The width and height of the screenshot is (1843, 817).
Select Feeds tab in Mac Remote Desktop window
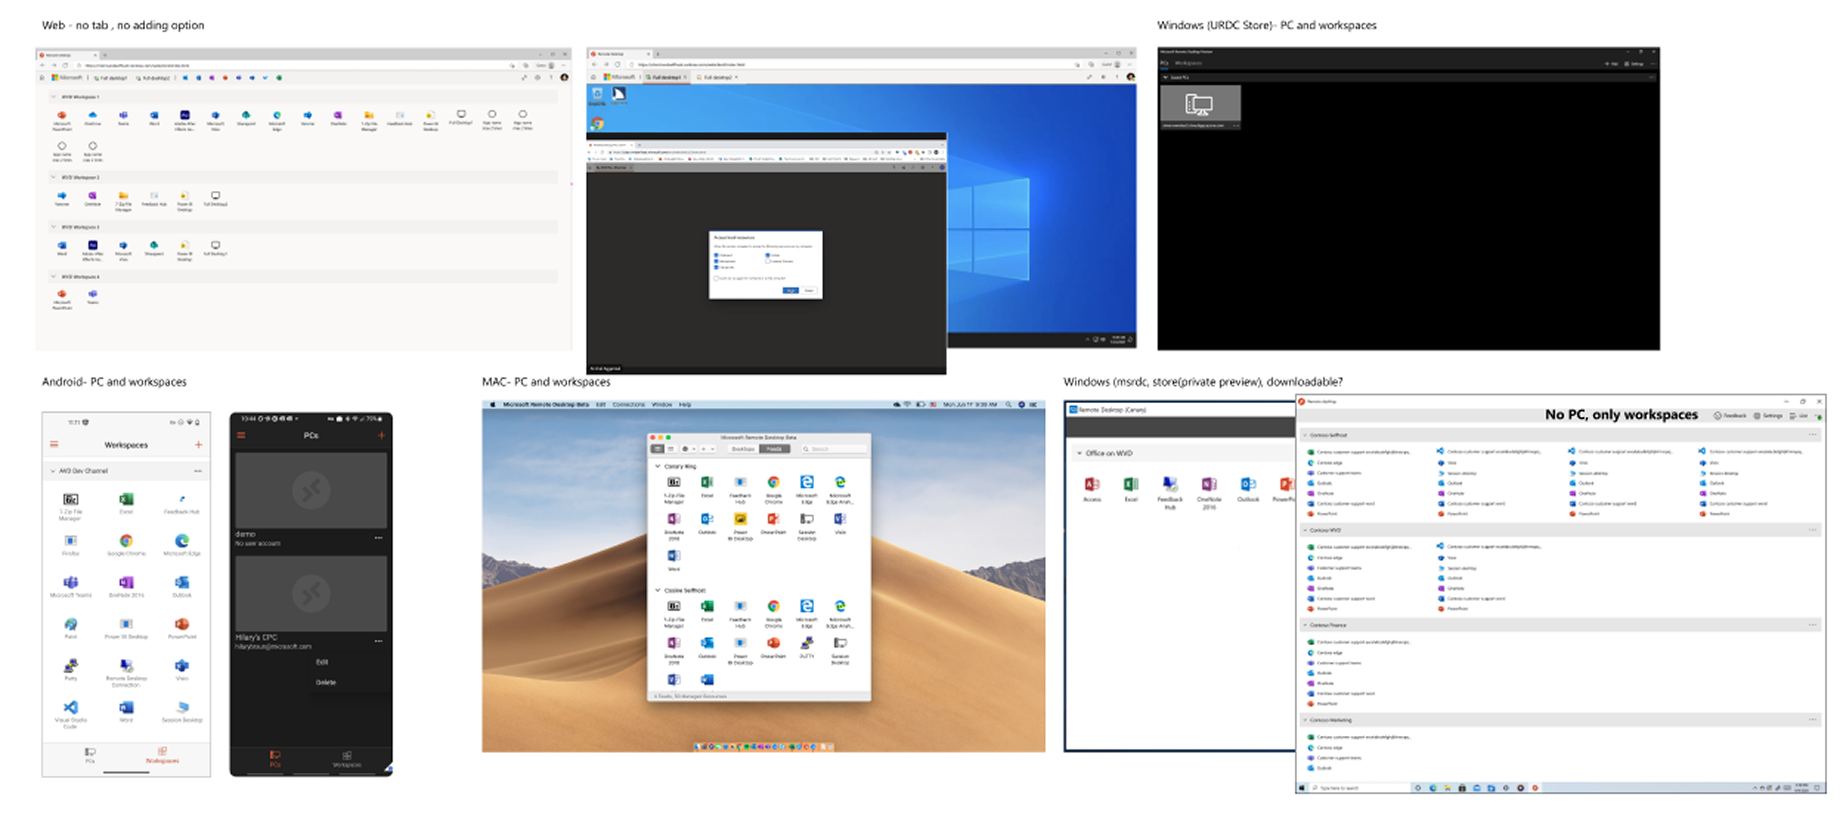tap(774, 449)
